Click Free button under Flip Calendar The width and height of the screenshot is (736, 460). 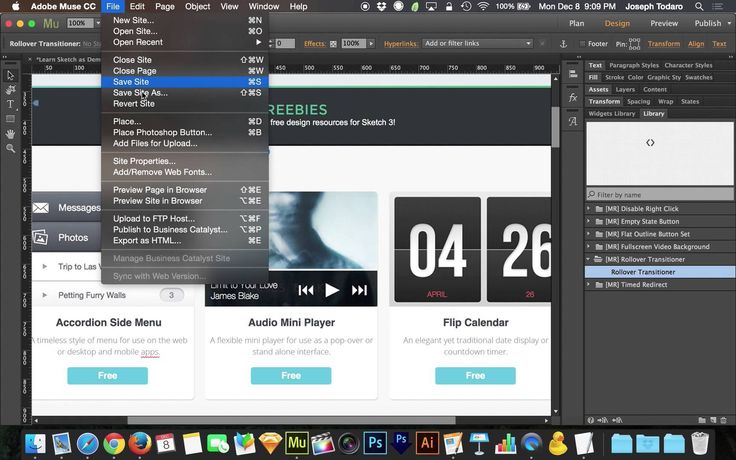pos(475,376)
